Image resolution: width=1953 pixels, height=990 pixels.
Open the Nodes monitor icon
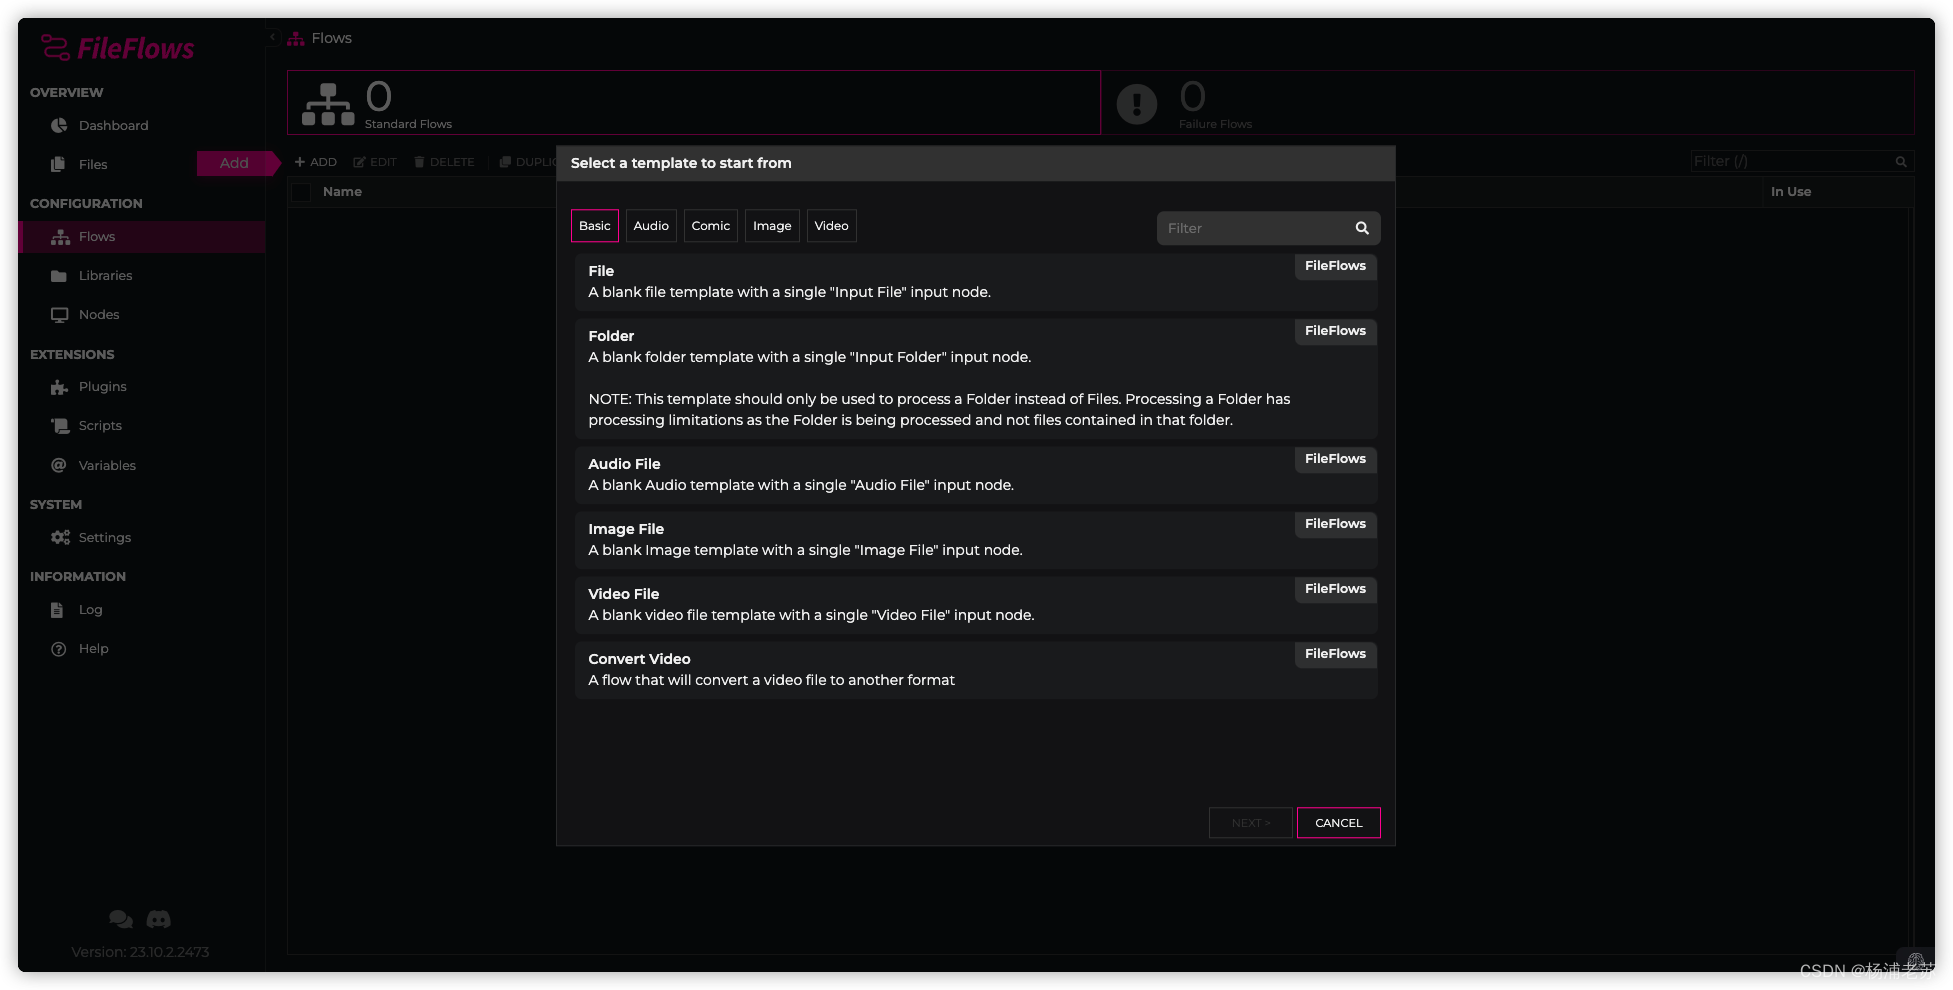pyautogui.click(x=59, y=315)
